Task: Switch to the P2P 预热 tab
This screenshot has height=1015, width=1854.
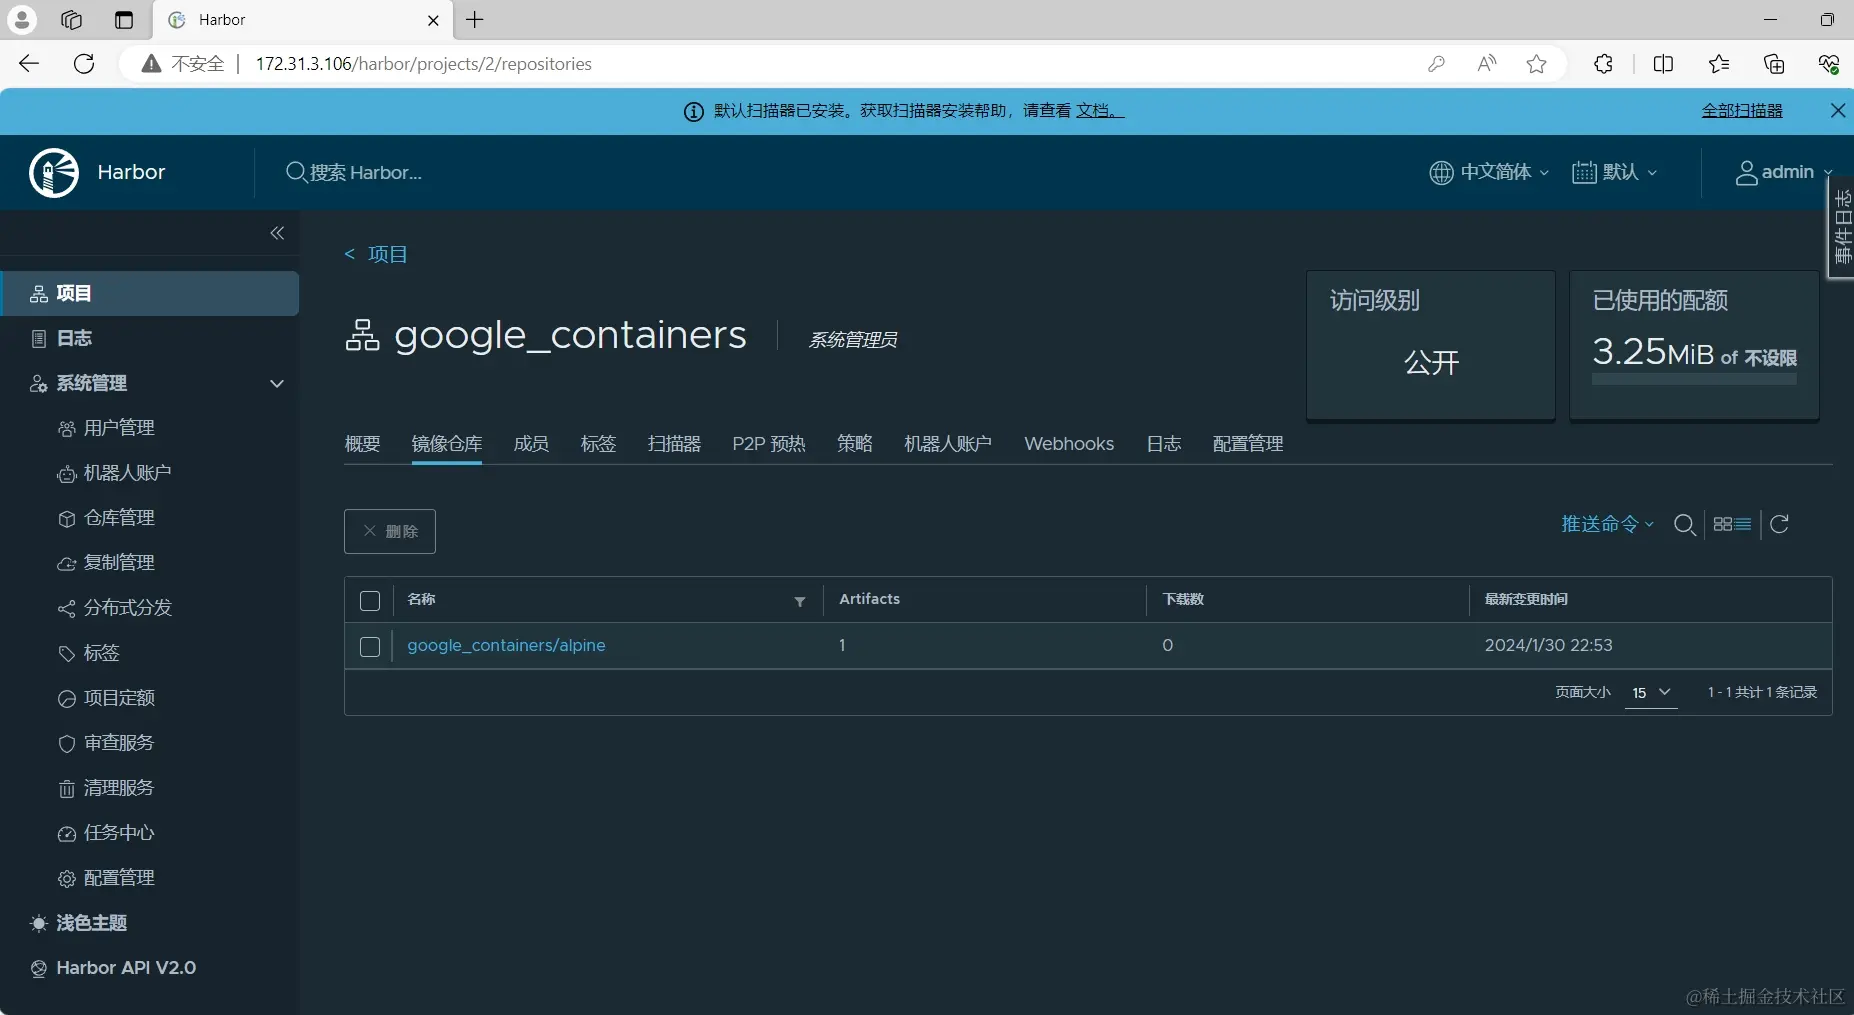Action: click(769, 443)
